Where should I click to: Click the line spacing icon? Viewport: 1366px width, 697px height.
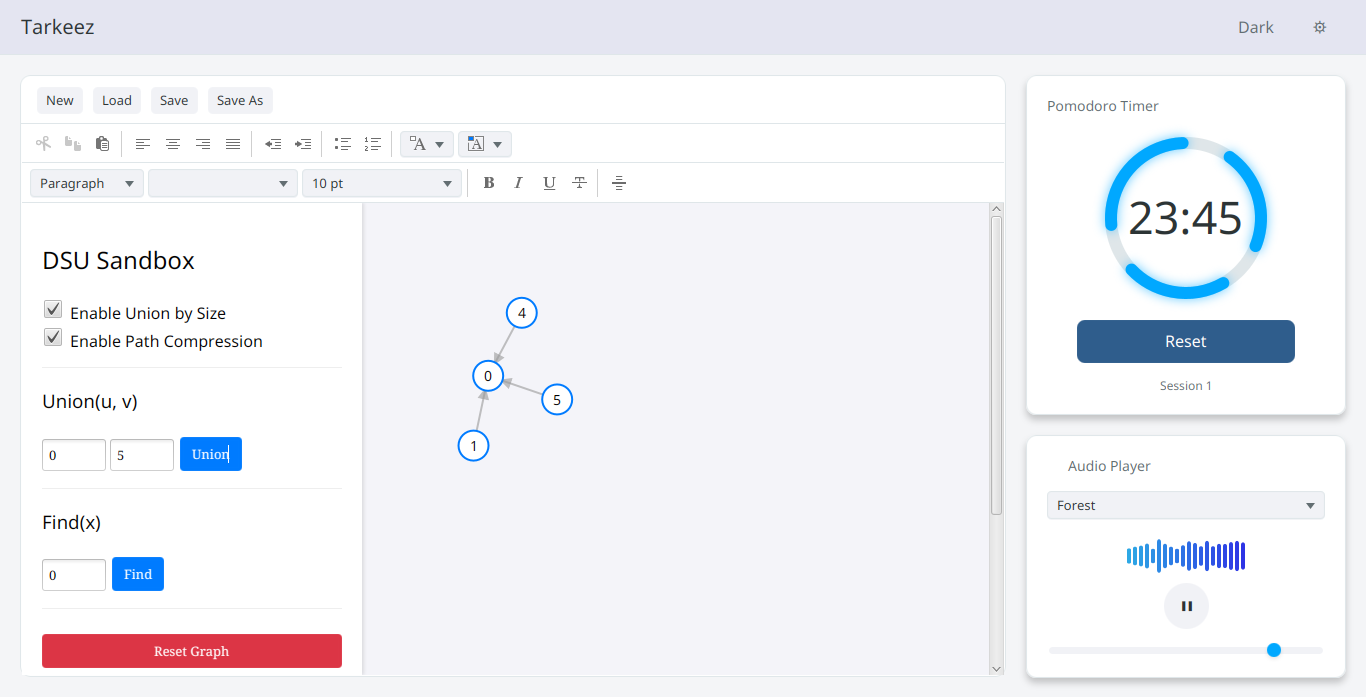click(x=619, y=183)
